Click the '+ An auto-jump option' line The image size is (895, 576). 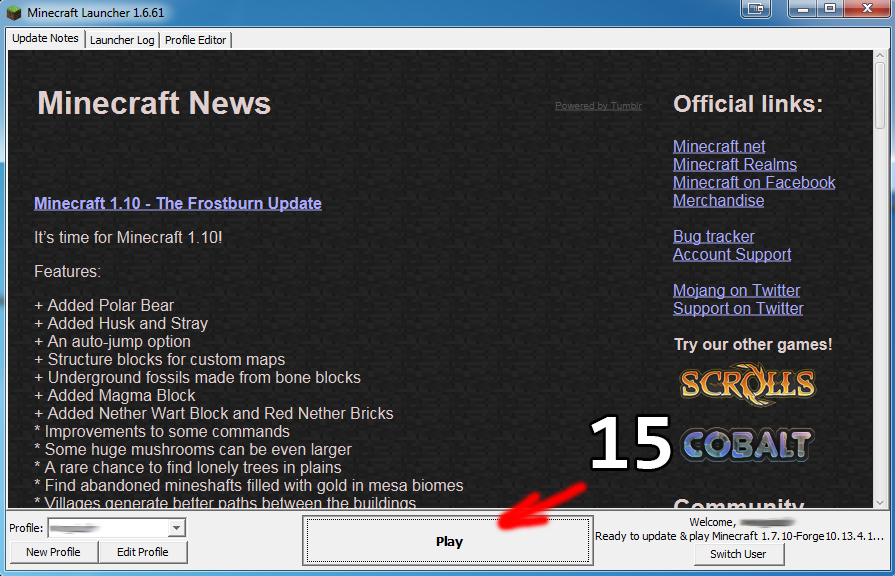pos(112,341)
